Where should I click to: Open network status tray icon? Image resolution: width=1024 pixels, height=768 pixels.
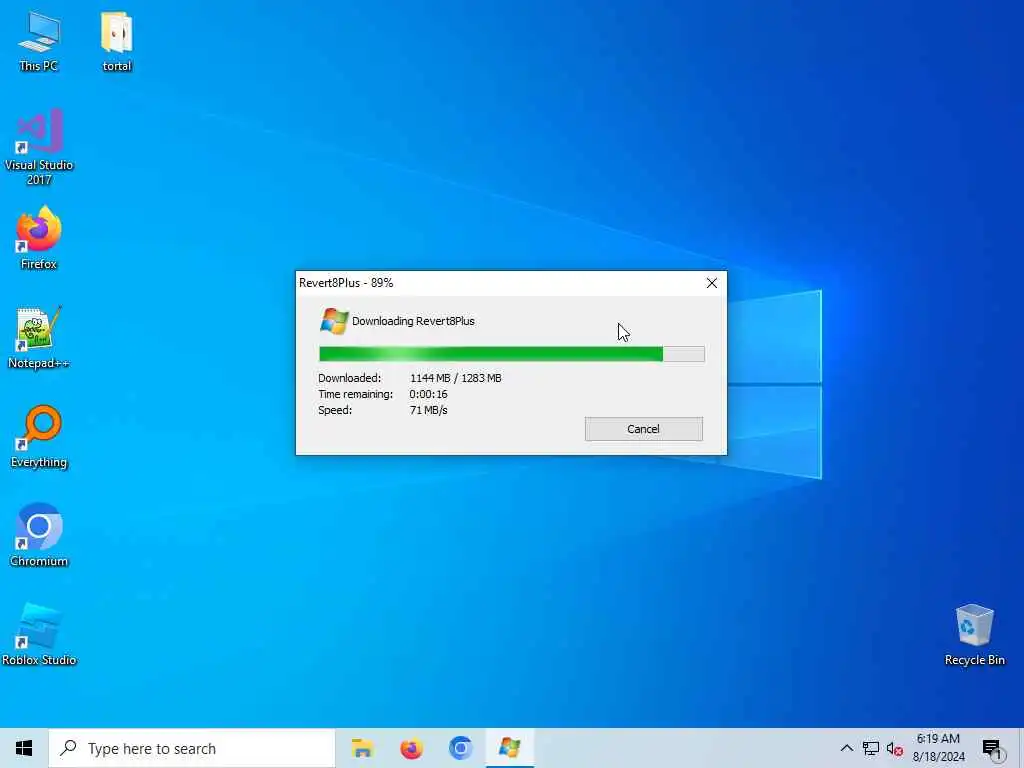click(x=871, y=748)
